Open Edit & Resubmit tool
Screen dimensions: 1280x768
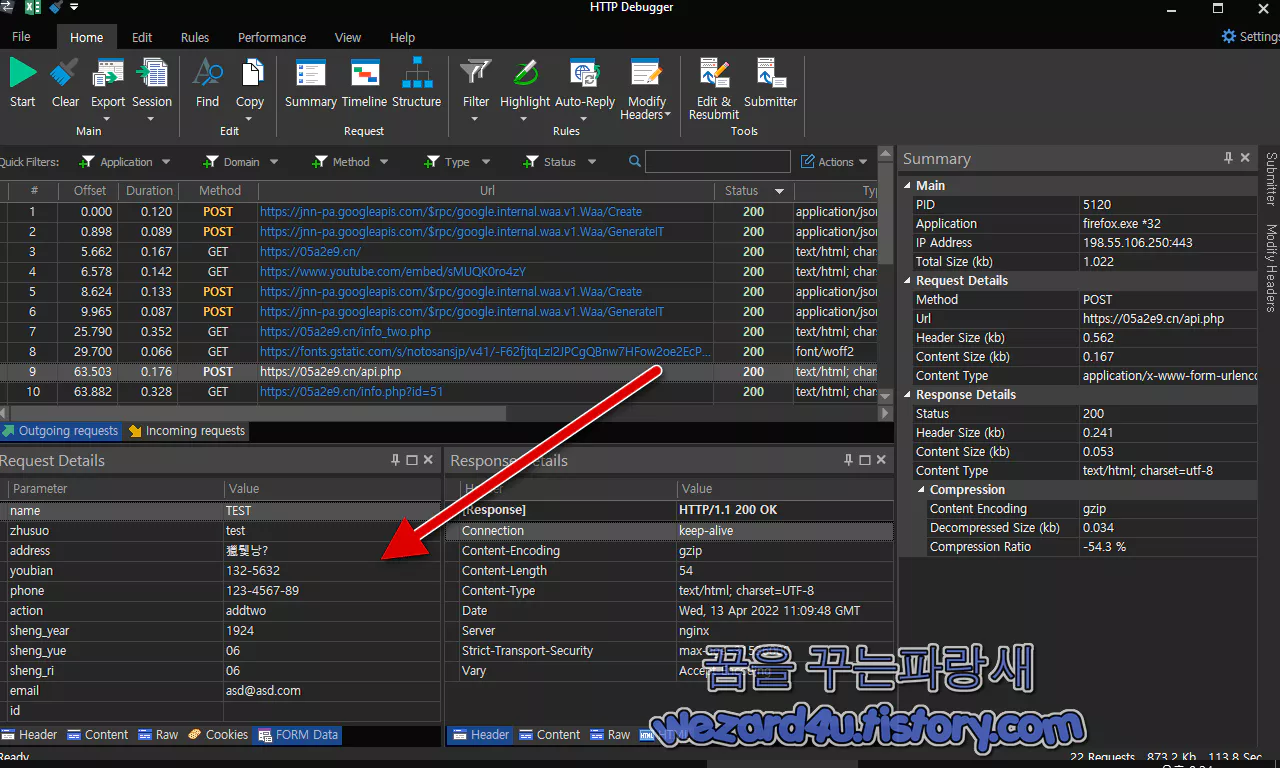714,73
